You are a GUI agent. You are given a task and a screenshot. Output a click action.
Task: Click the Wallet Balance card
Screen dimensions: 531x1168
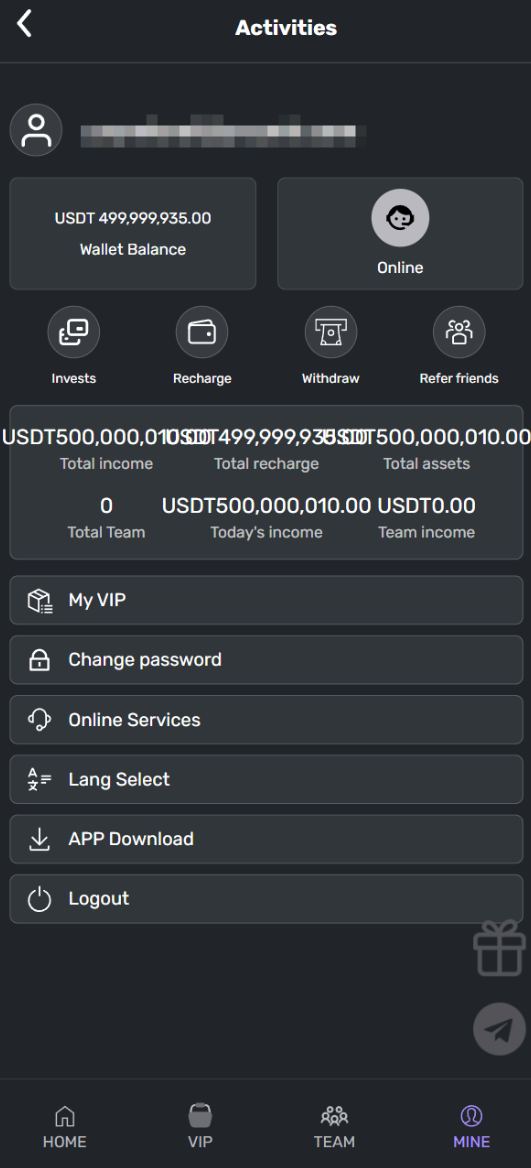[133, 233]
